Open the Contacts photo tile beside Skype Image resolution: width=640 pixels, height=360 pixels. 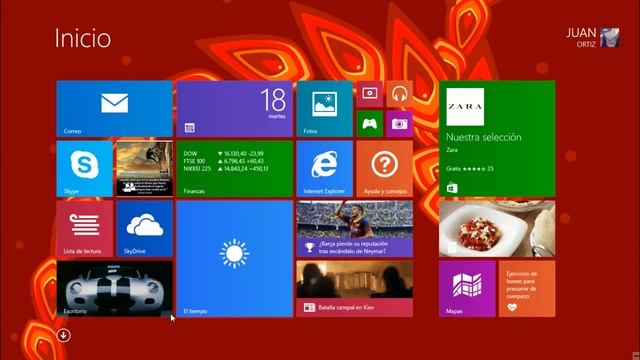(144, 169)
